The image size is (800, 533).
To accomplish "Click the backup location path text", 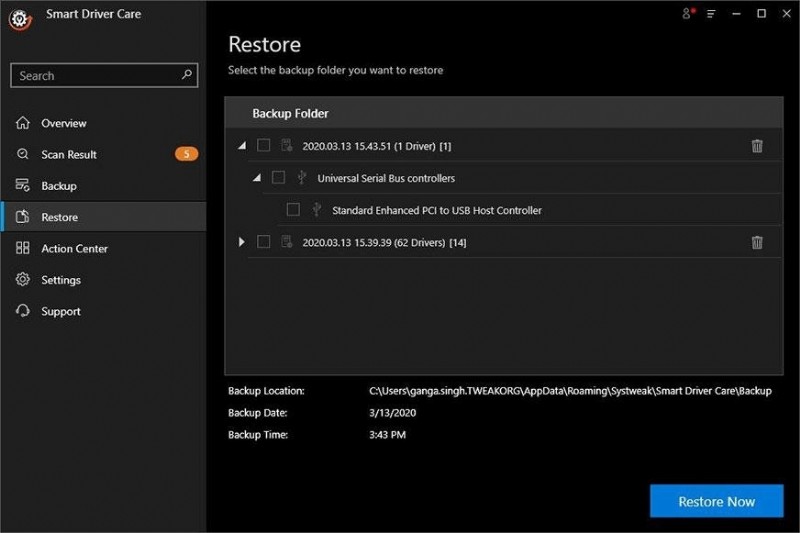I will tap(570, 391).
